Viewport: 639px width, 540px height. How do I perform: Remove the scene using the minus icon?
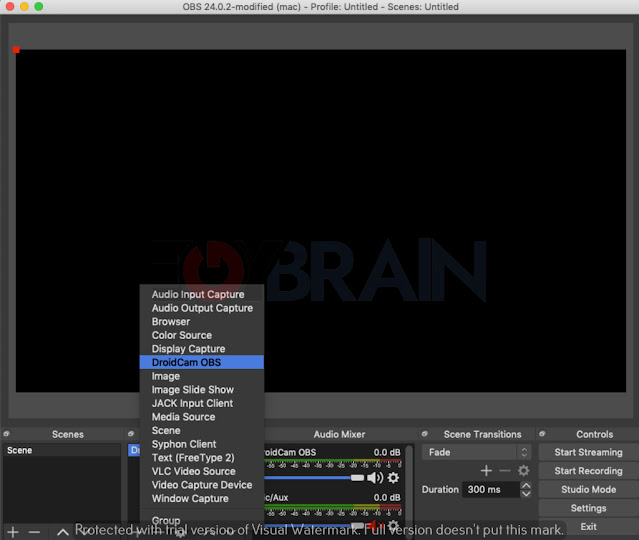(34, 531)
